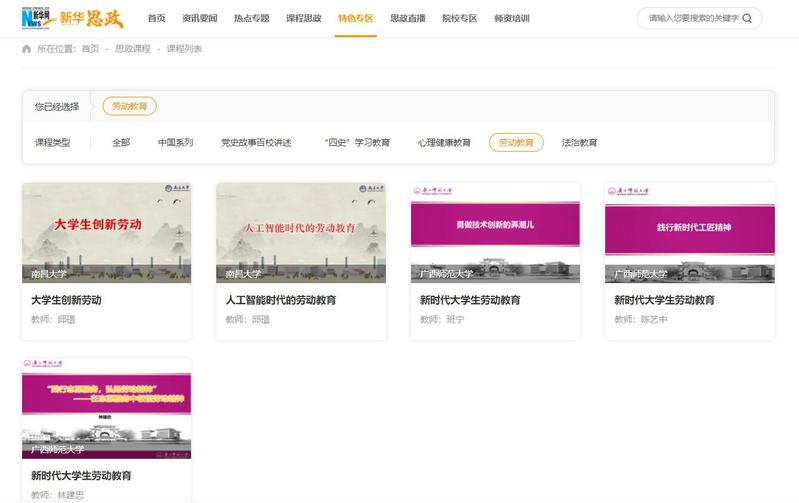Click the home icon in breadcrumb
This screenshot has height=503, width=799.
(x=27, y=49)
